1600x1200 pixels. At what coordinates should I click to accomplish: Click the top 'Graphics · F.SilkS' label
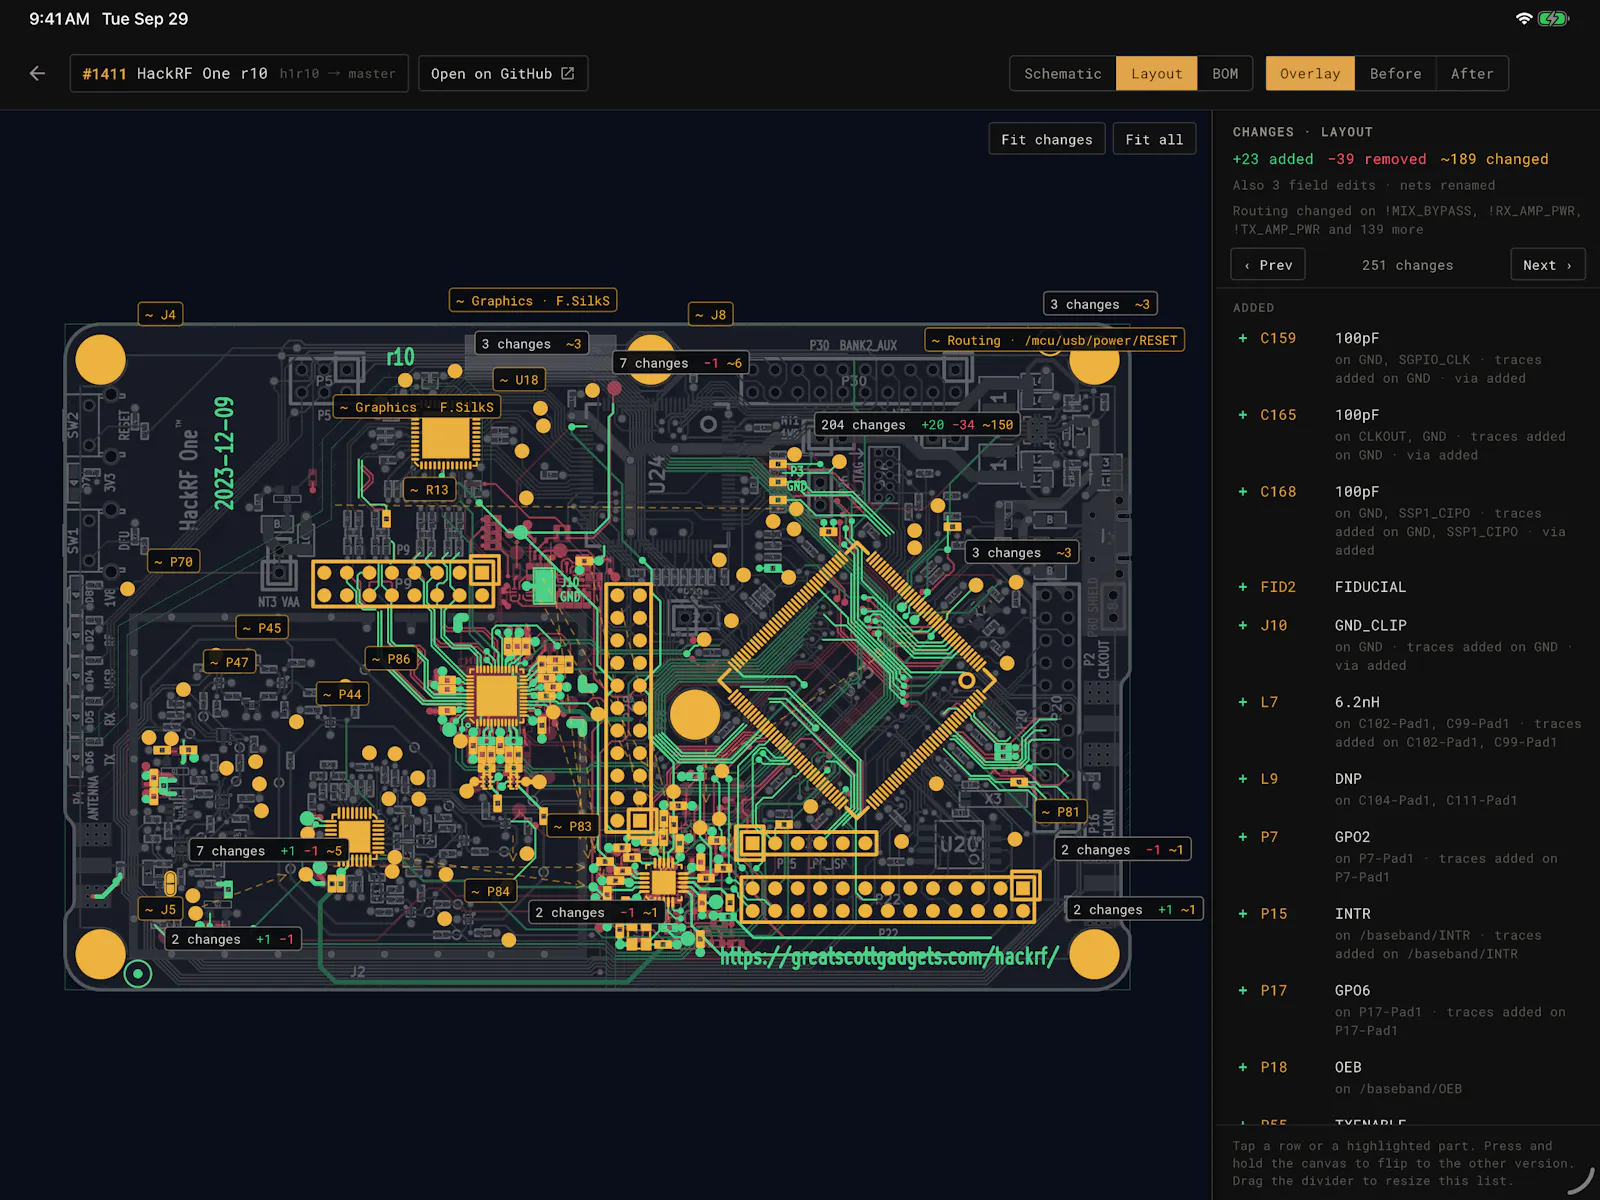(532, 300)
